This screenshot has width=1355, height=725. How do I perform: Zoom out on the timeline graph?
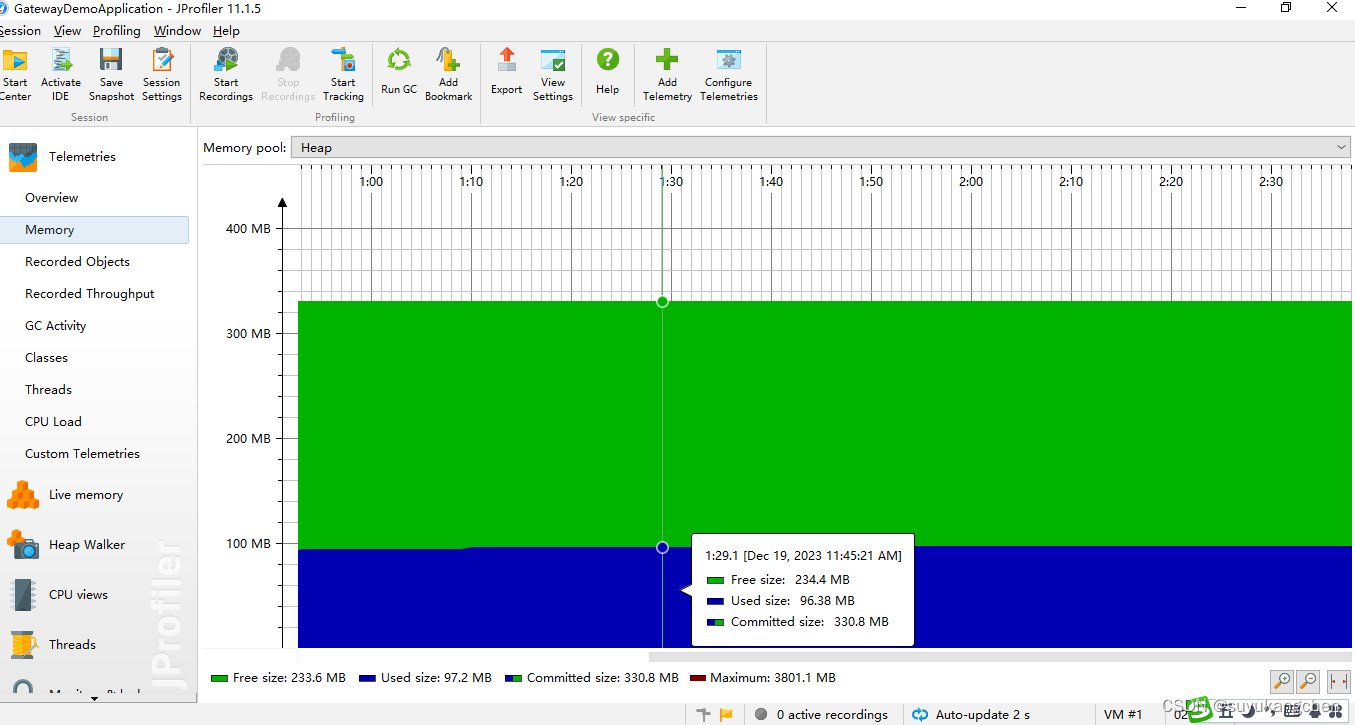tap(1307, 681)
